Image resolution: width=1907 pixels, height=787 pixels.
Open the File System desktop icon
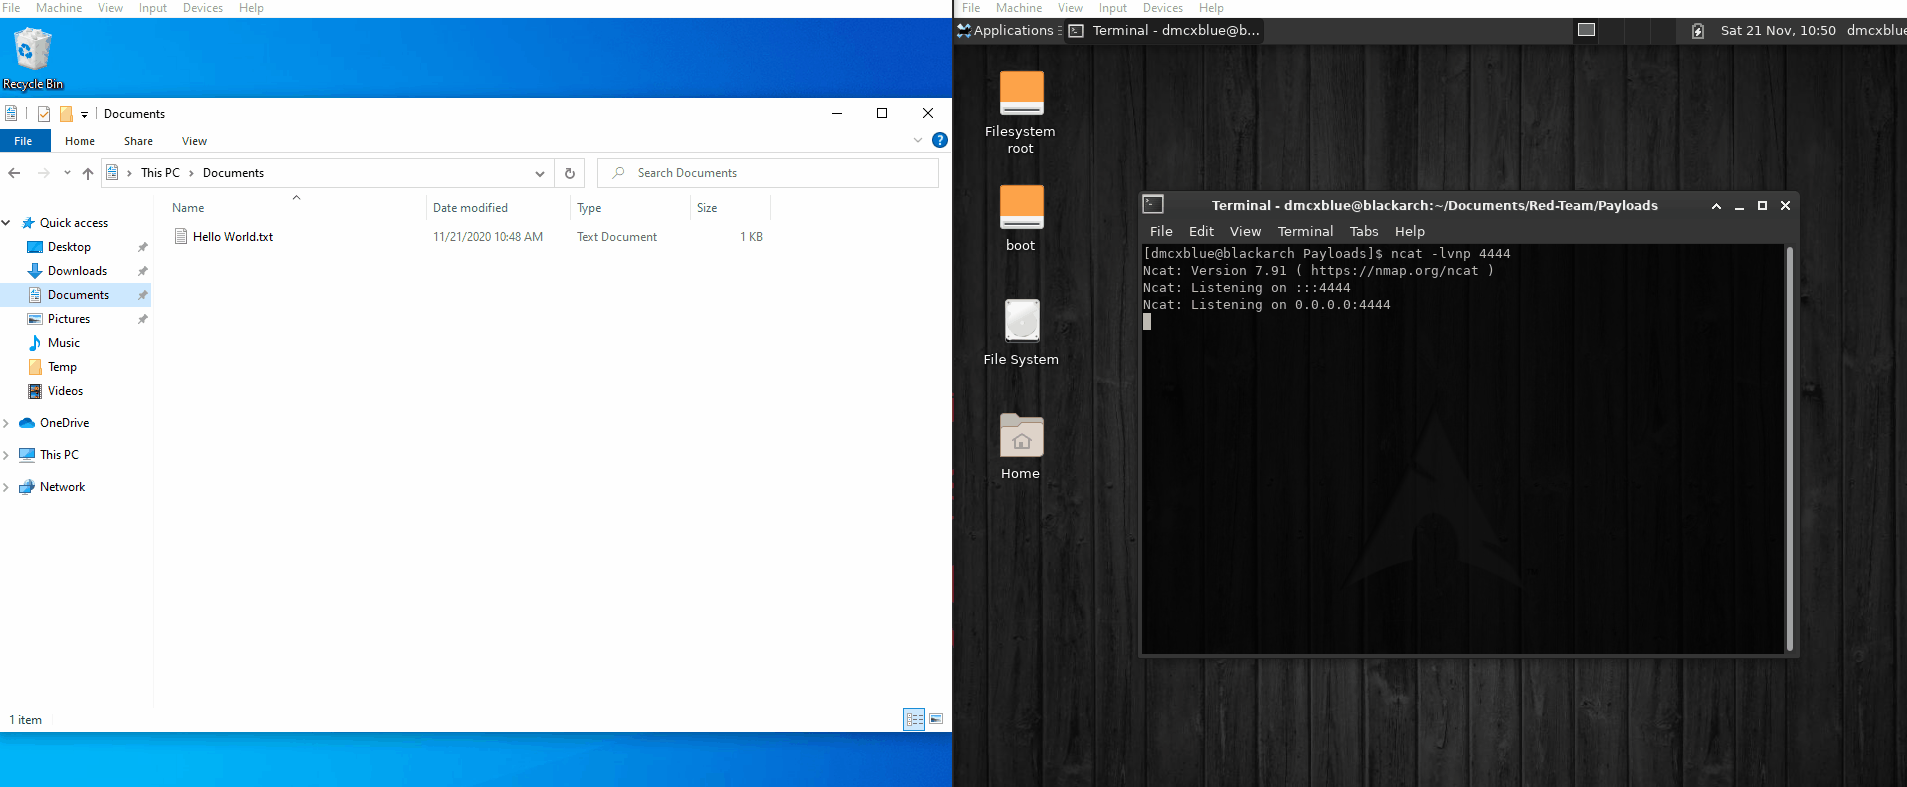click(x=1021, y=332)
